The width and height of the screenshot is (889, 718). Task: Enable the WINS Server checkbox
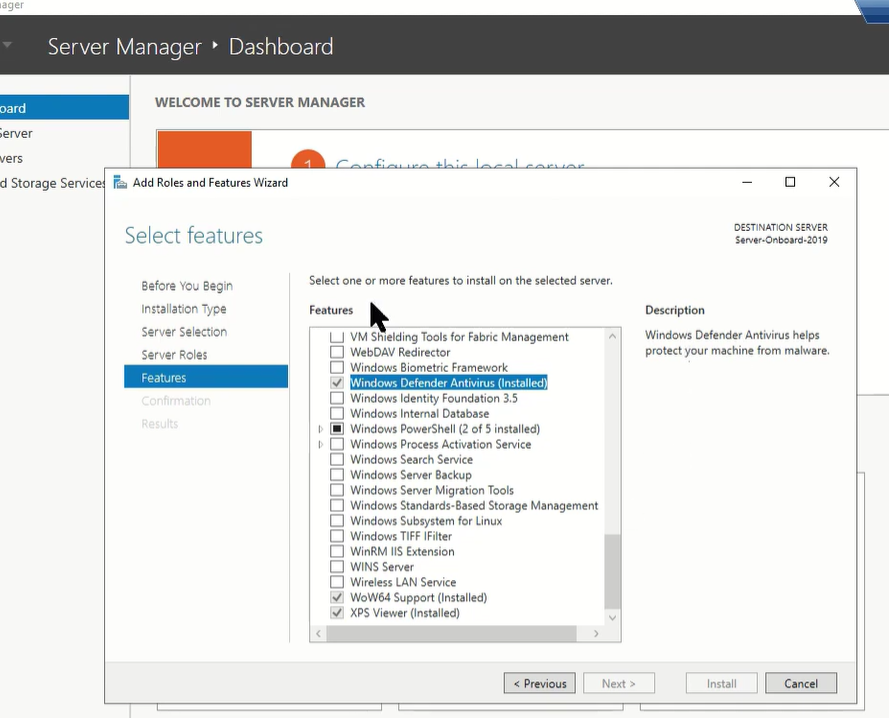(x=337, y=567)
